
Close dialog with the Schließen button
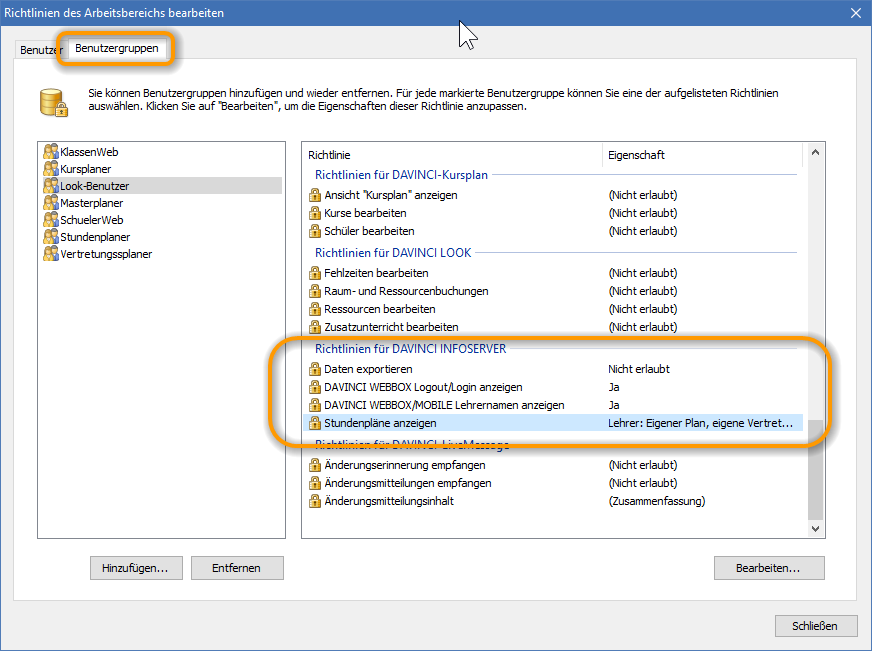[816, 626]
